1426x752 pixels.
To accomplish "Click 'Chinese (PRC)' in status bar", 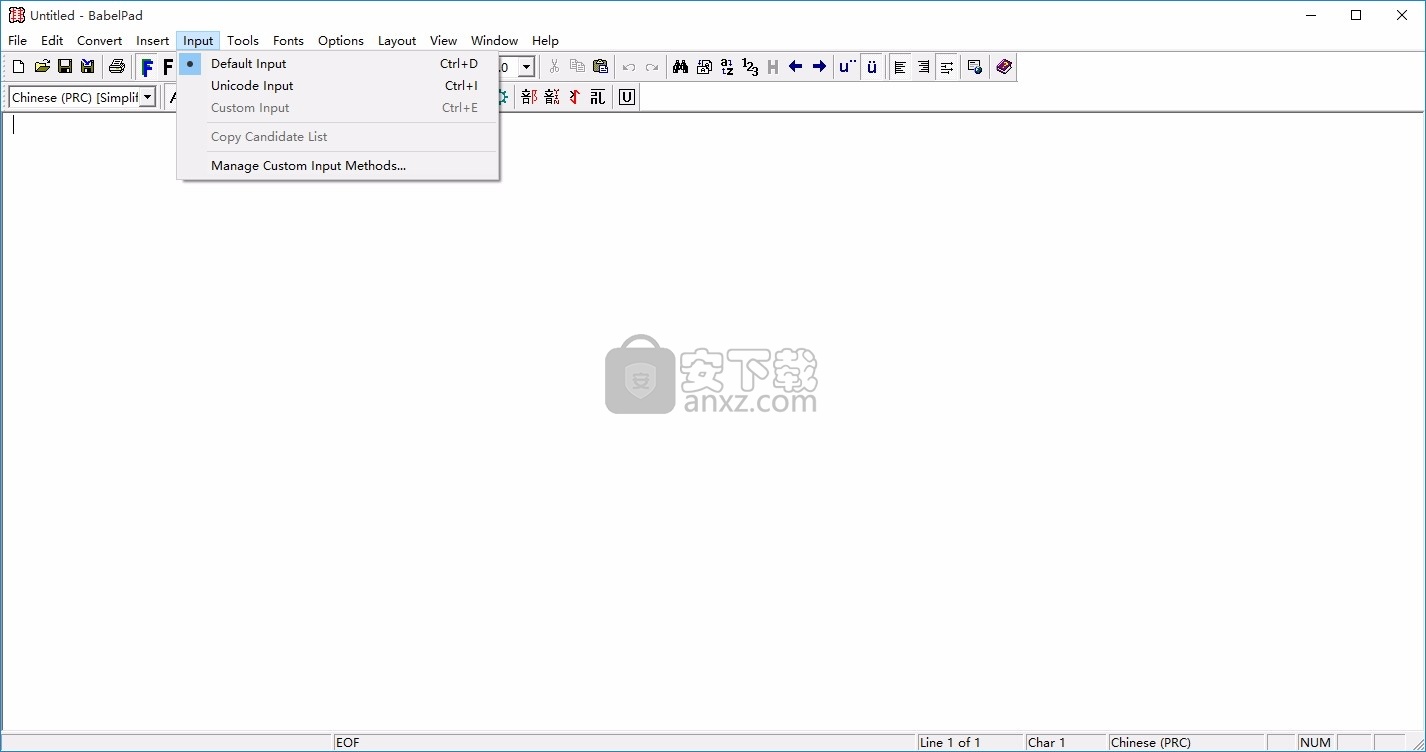I will (1187, 743).
